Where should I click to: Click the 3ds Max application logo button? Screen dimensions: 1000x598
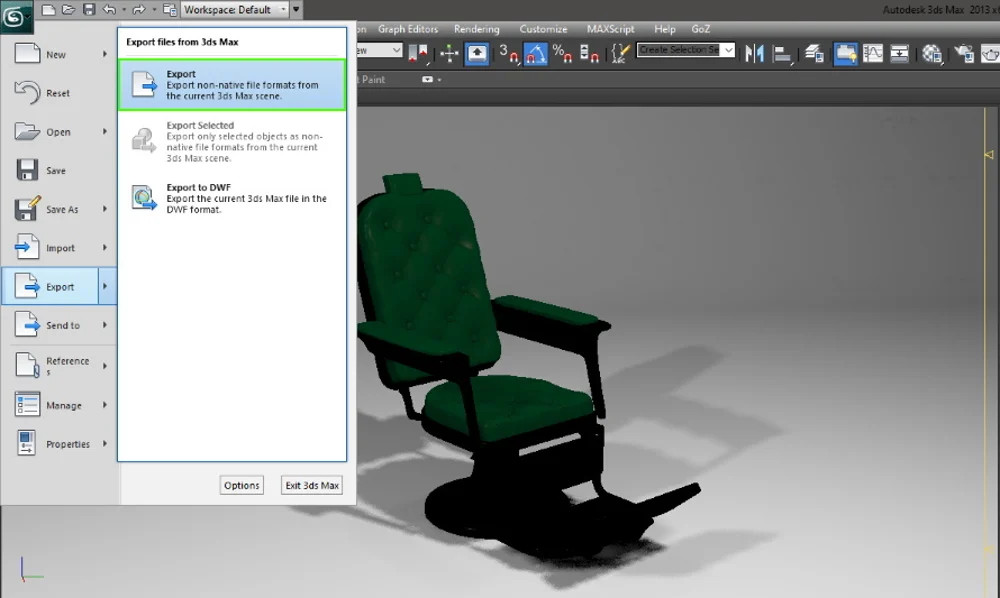[17, 17]
